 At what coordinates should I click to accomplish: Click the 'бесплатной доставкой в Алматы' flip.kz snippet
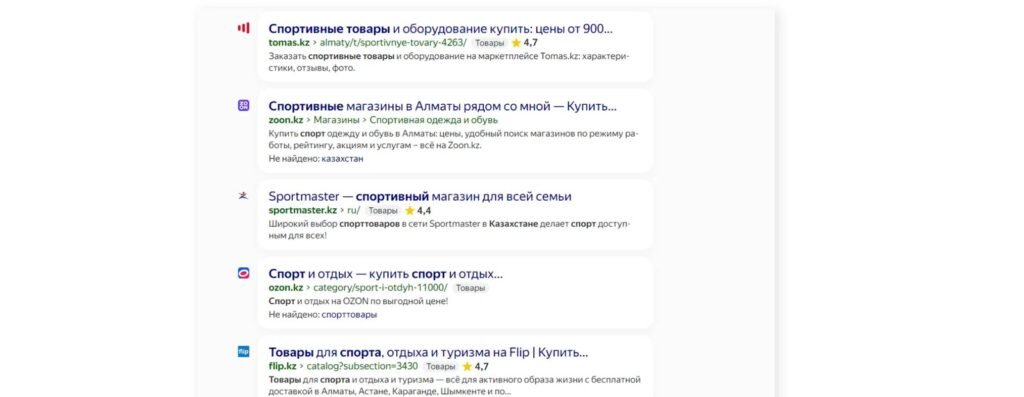coord(455,386)
